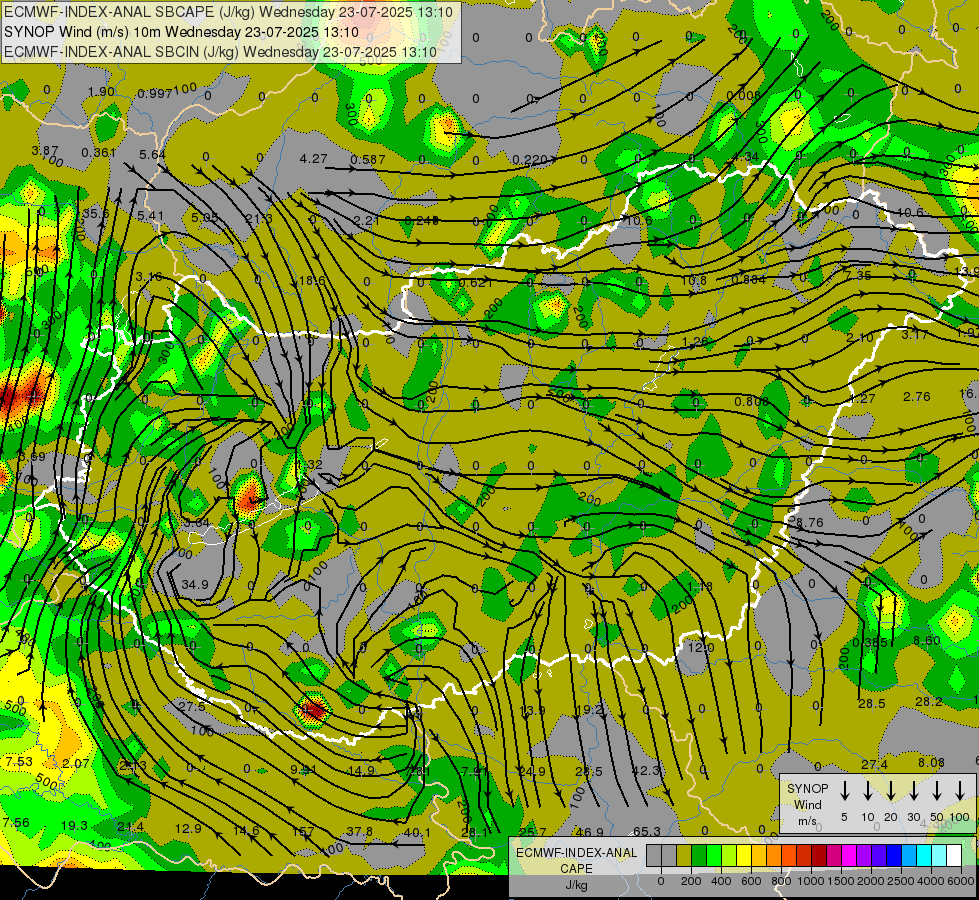This screenshot has width=979, height=900.
Task: Click the 12.0 value on the map
Action: (x=701, y=648)
